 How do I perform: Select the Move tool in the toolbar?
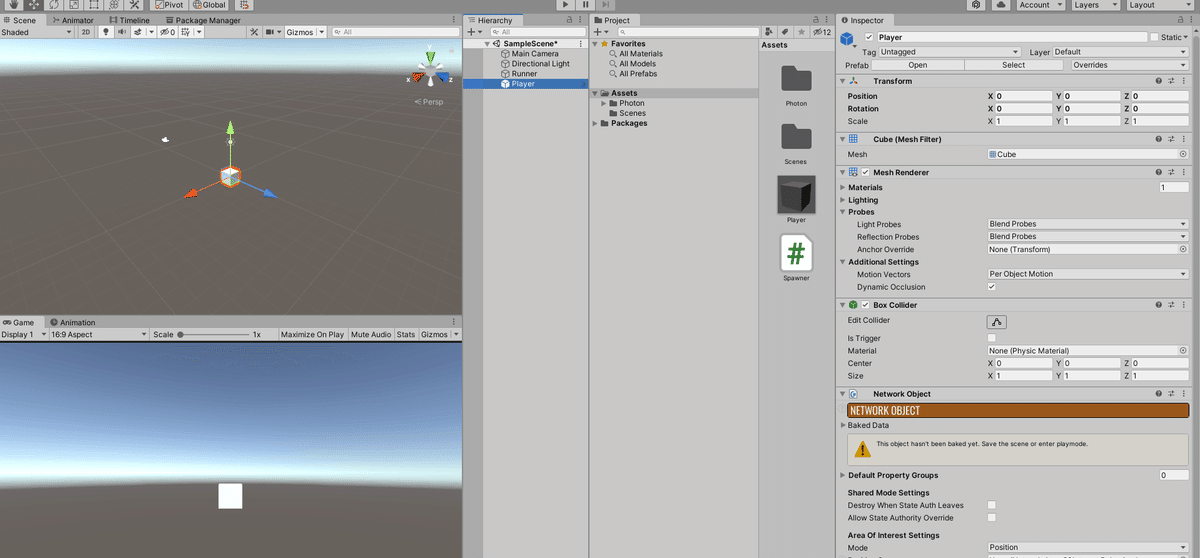coord(33,5)
